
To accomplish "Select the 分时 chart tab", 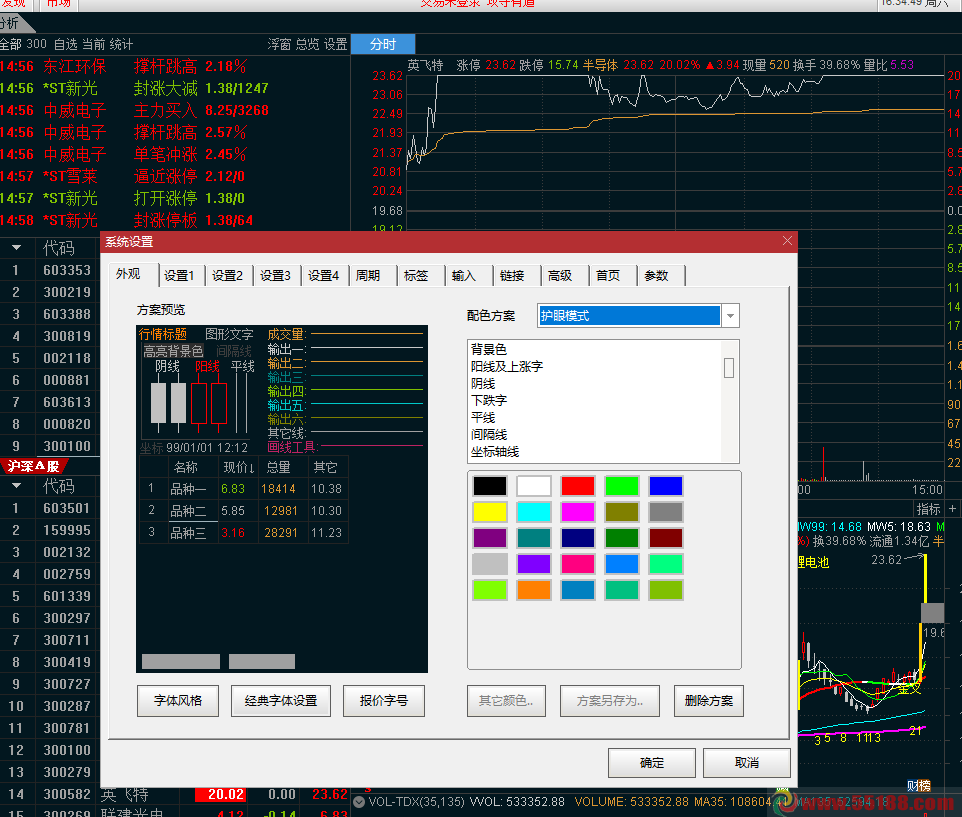I will (383, 44).
